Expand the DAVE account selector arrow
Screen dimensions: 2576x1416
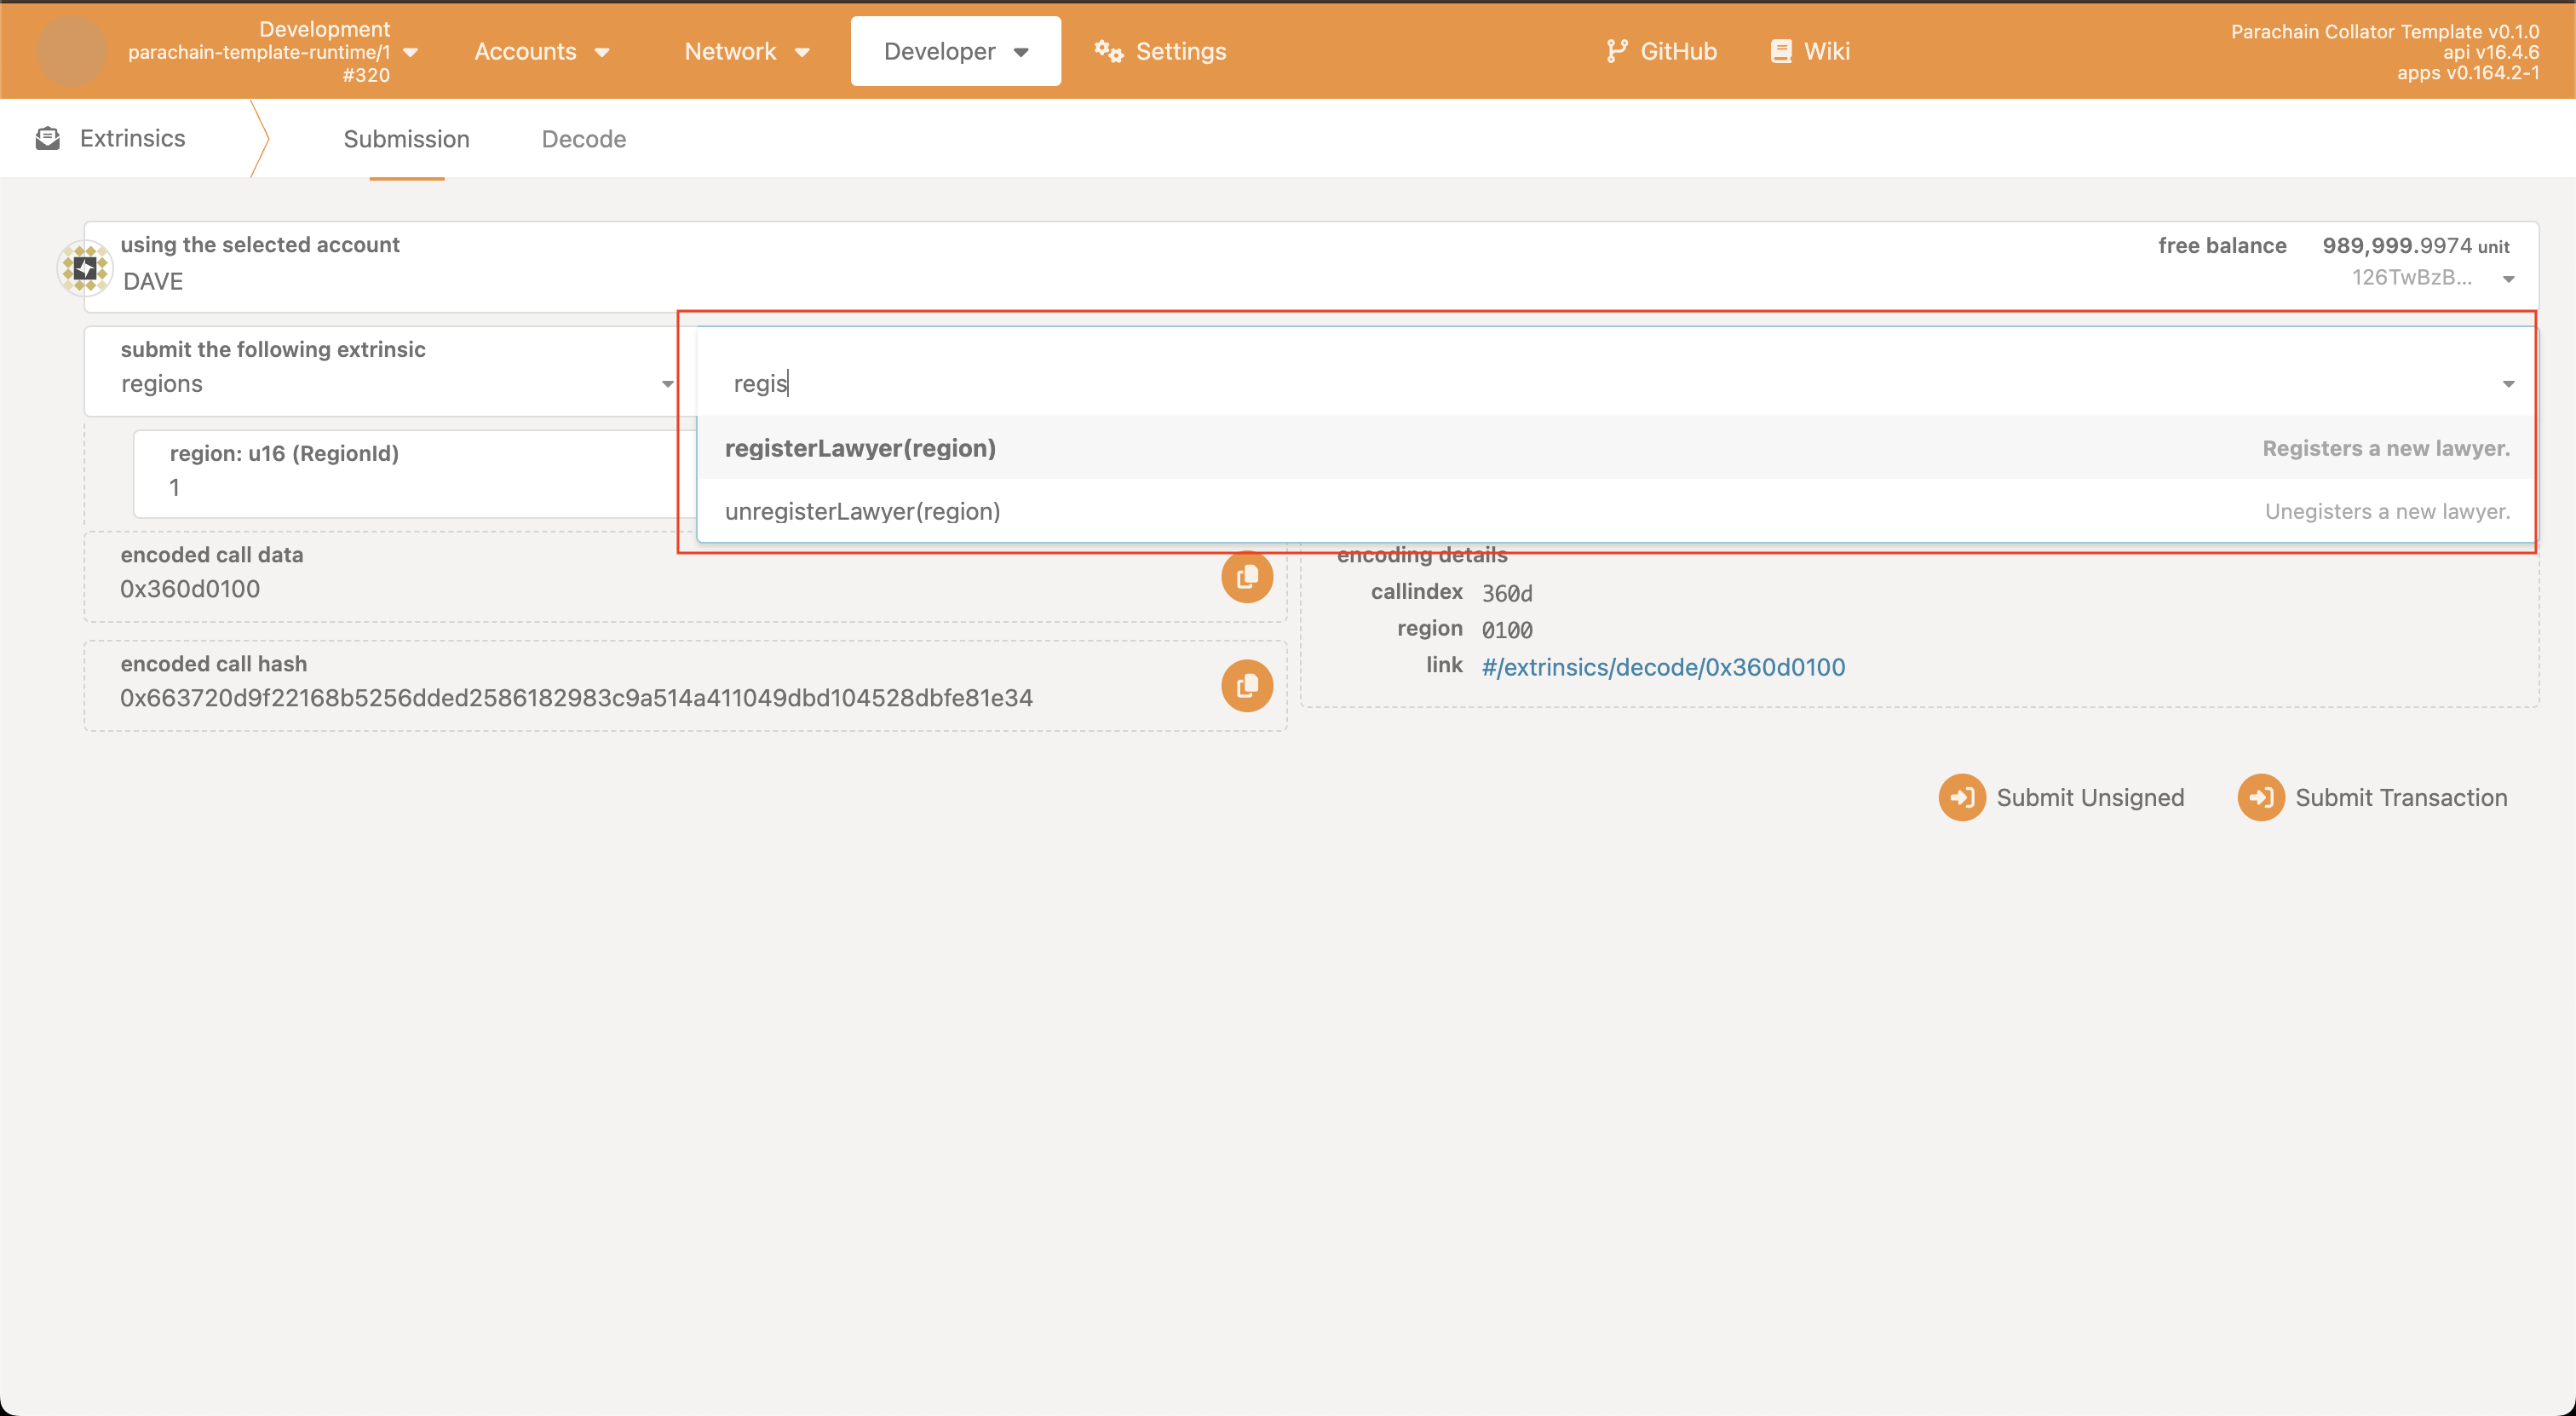2508,279
